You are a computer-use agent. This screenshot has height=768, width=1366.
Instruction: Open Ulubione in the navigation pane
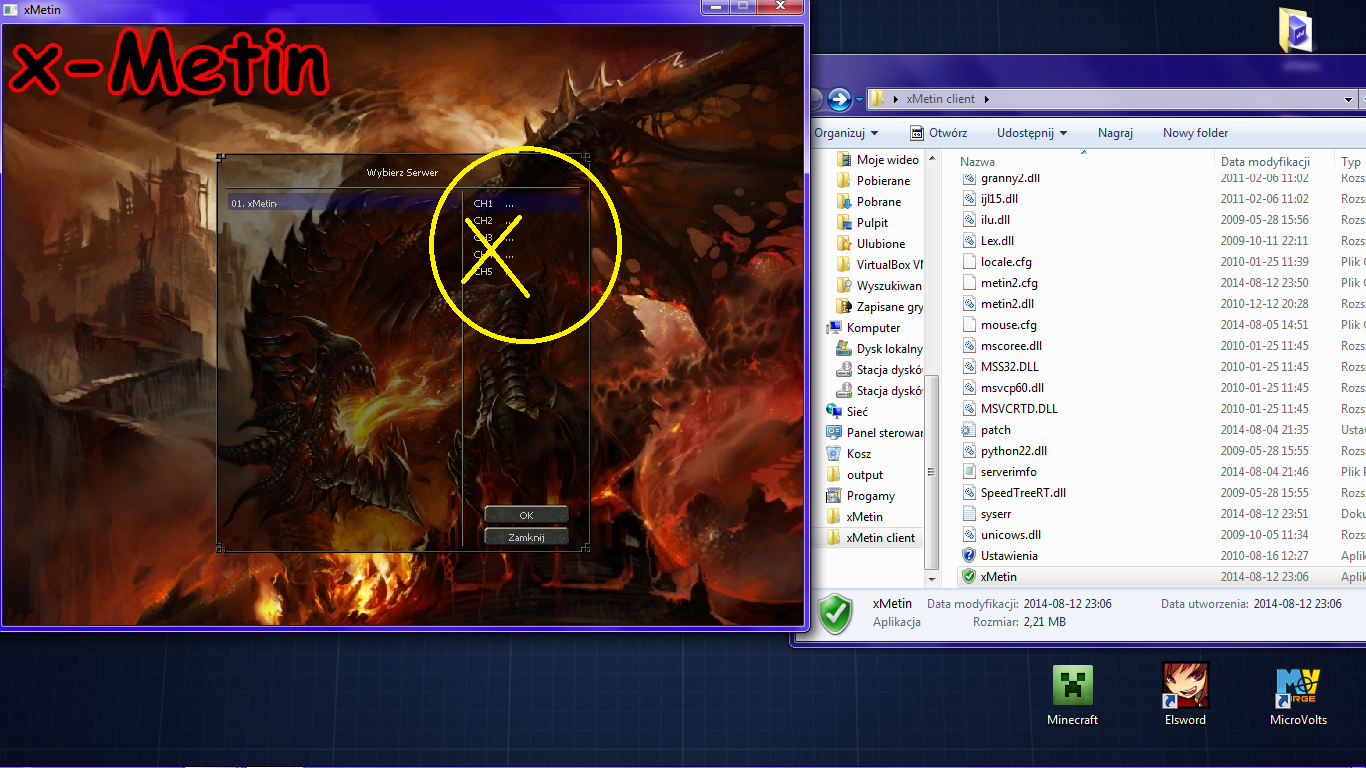(881, 244)
